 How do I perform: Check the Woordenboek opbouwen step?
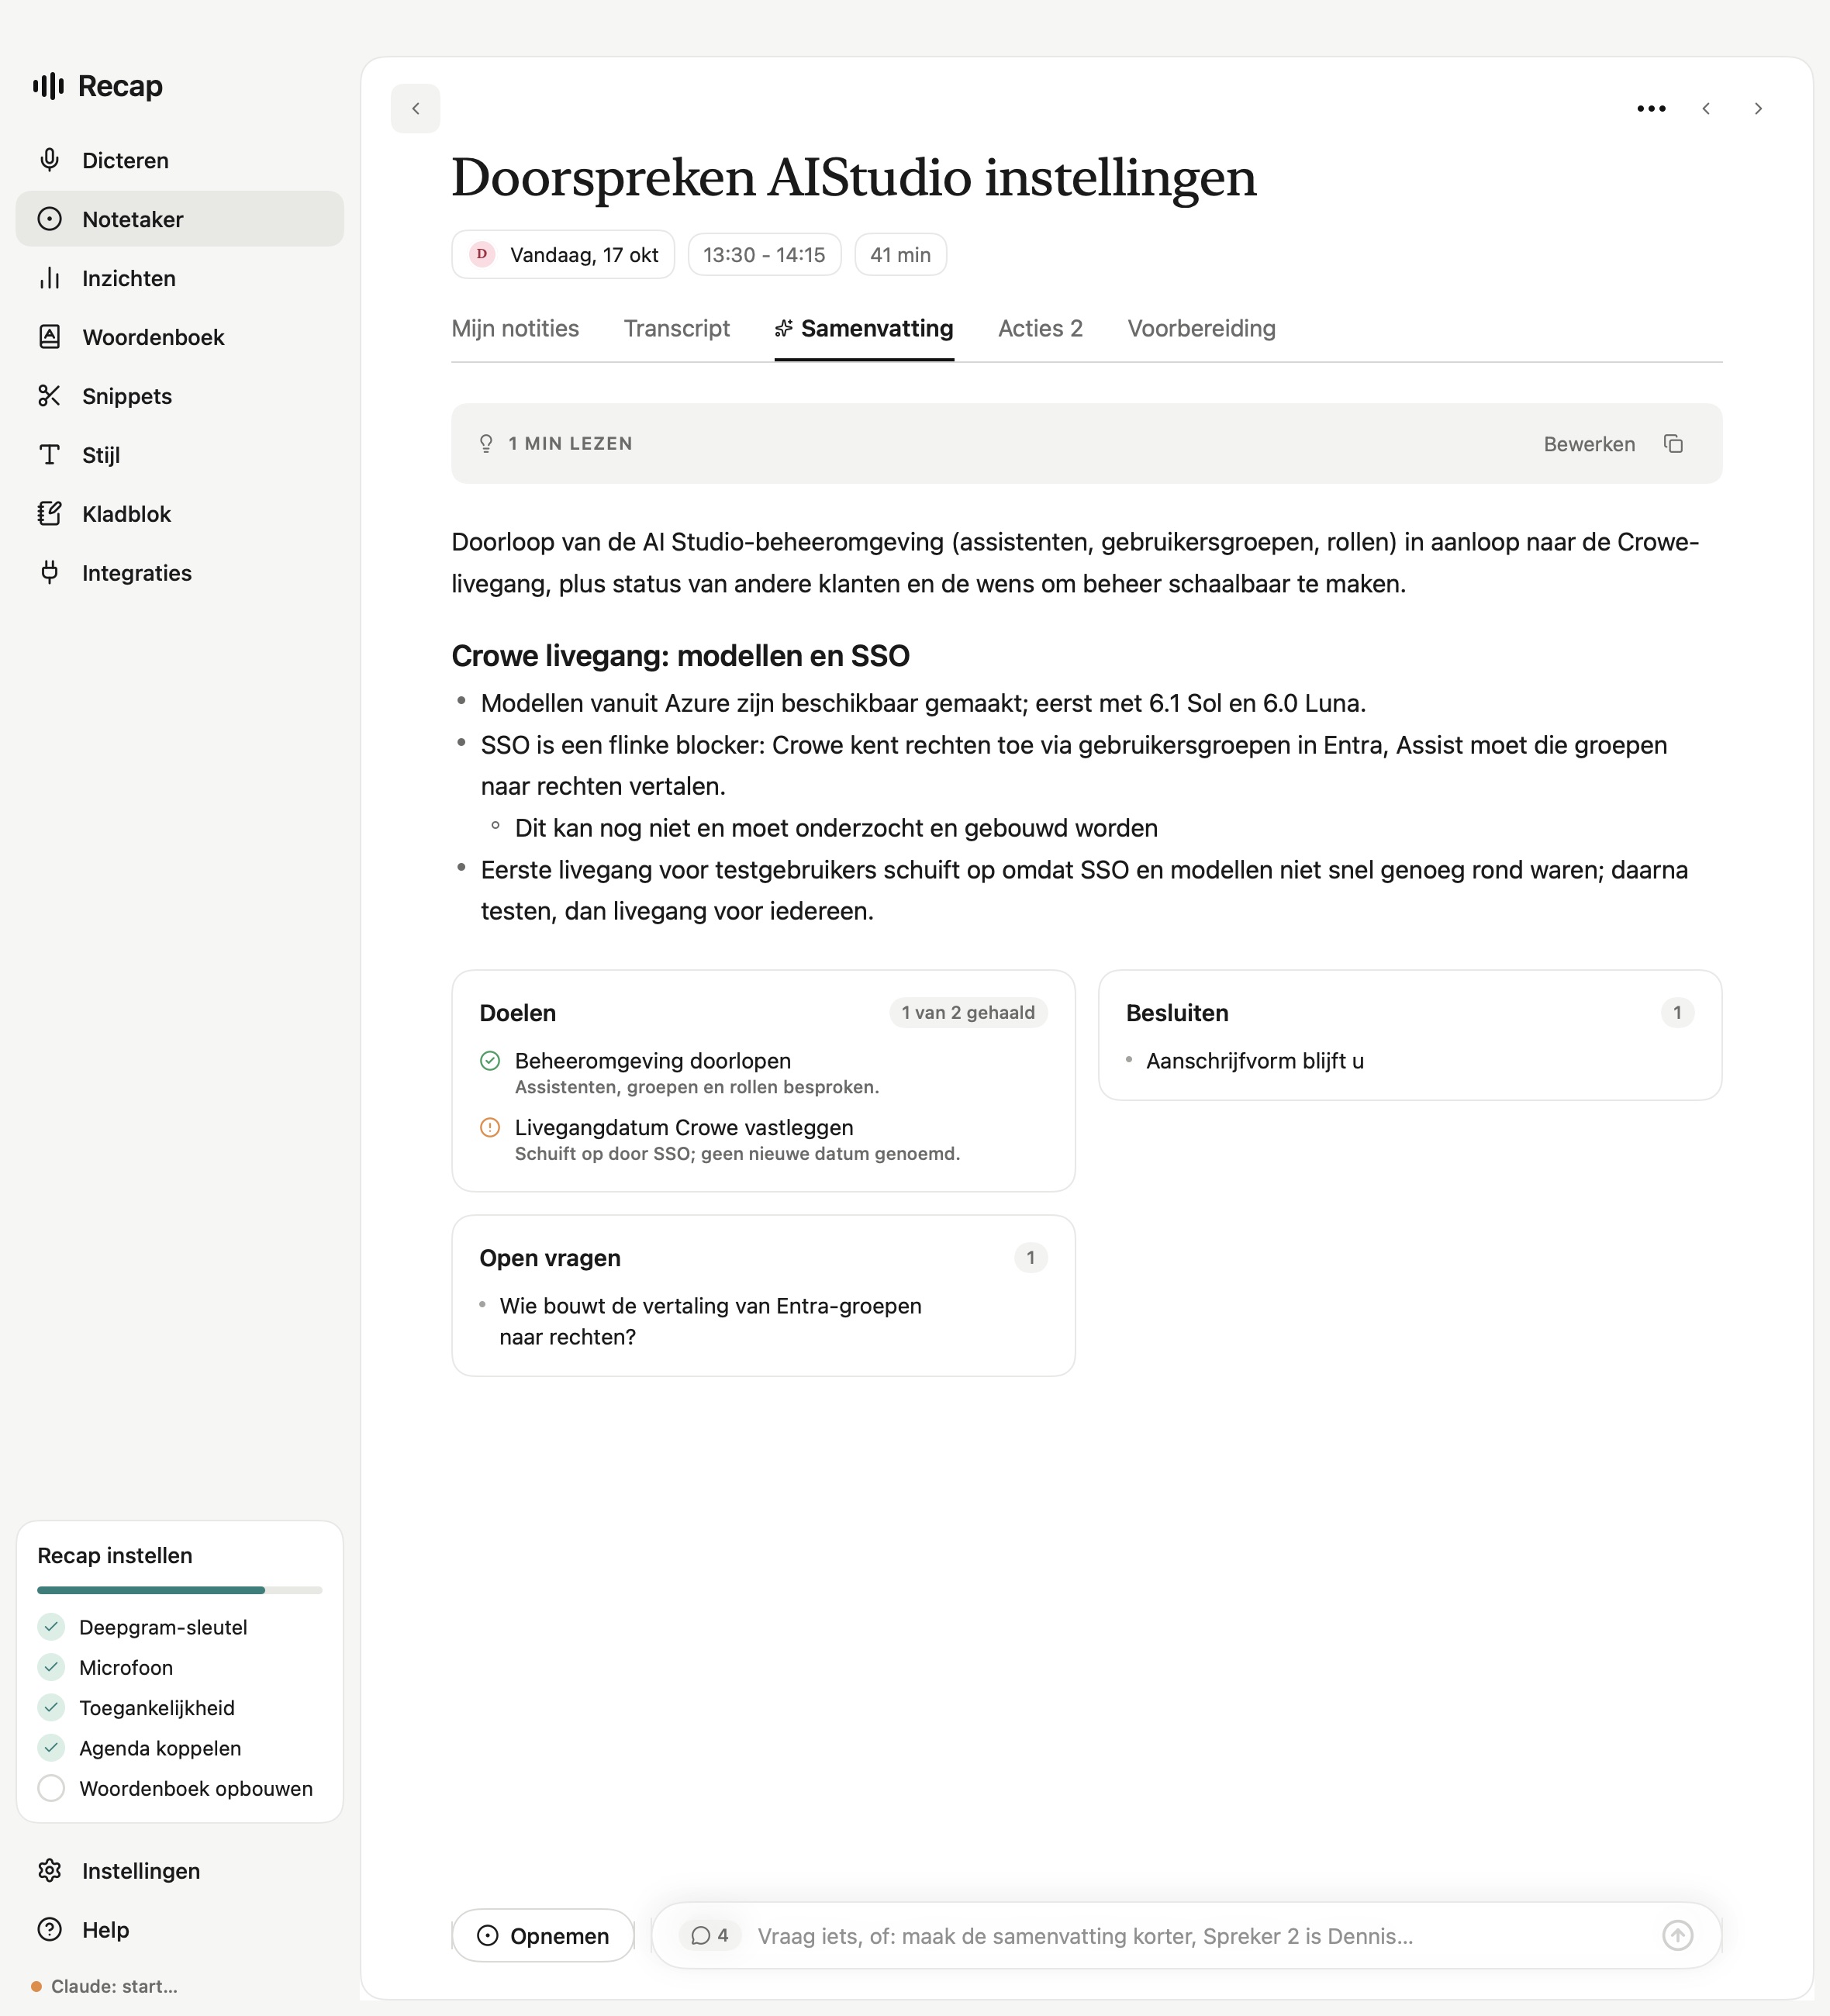point(51,1788)
